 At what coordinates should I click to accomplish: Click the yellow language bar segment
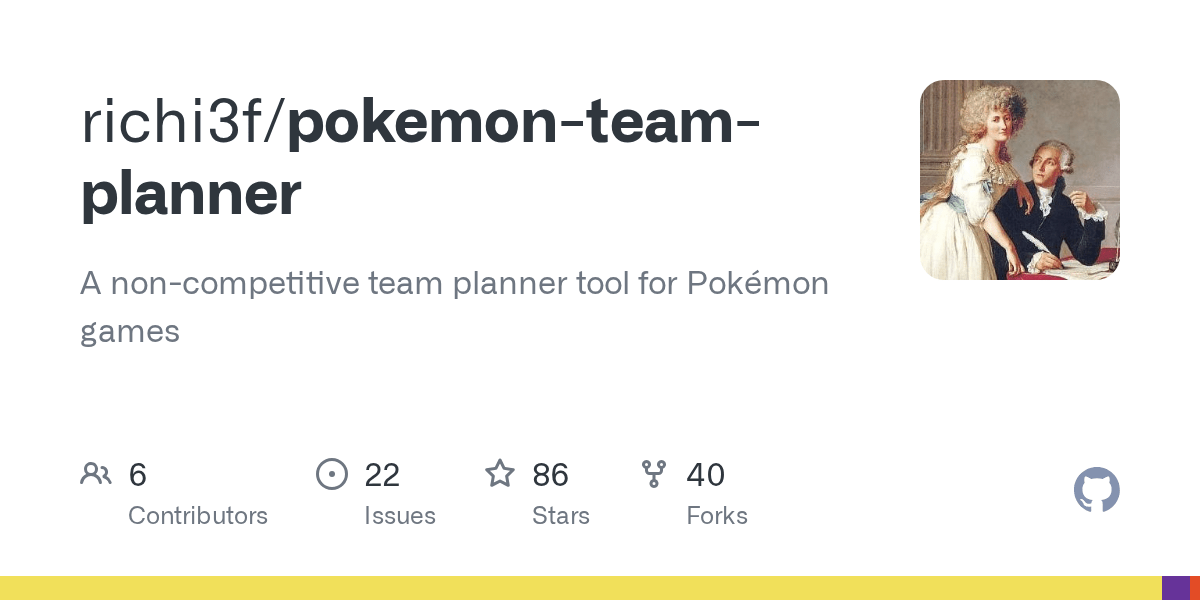[581, 588]
